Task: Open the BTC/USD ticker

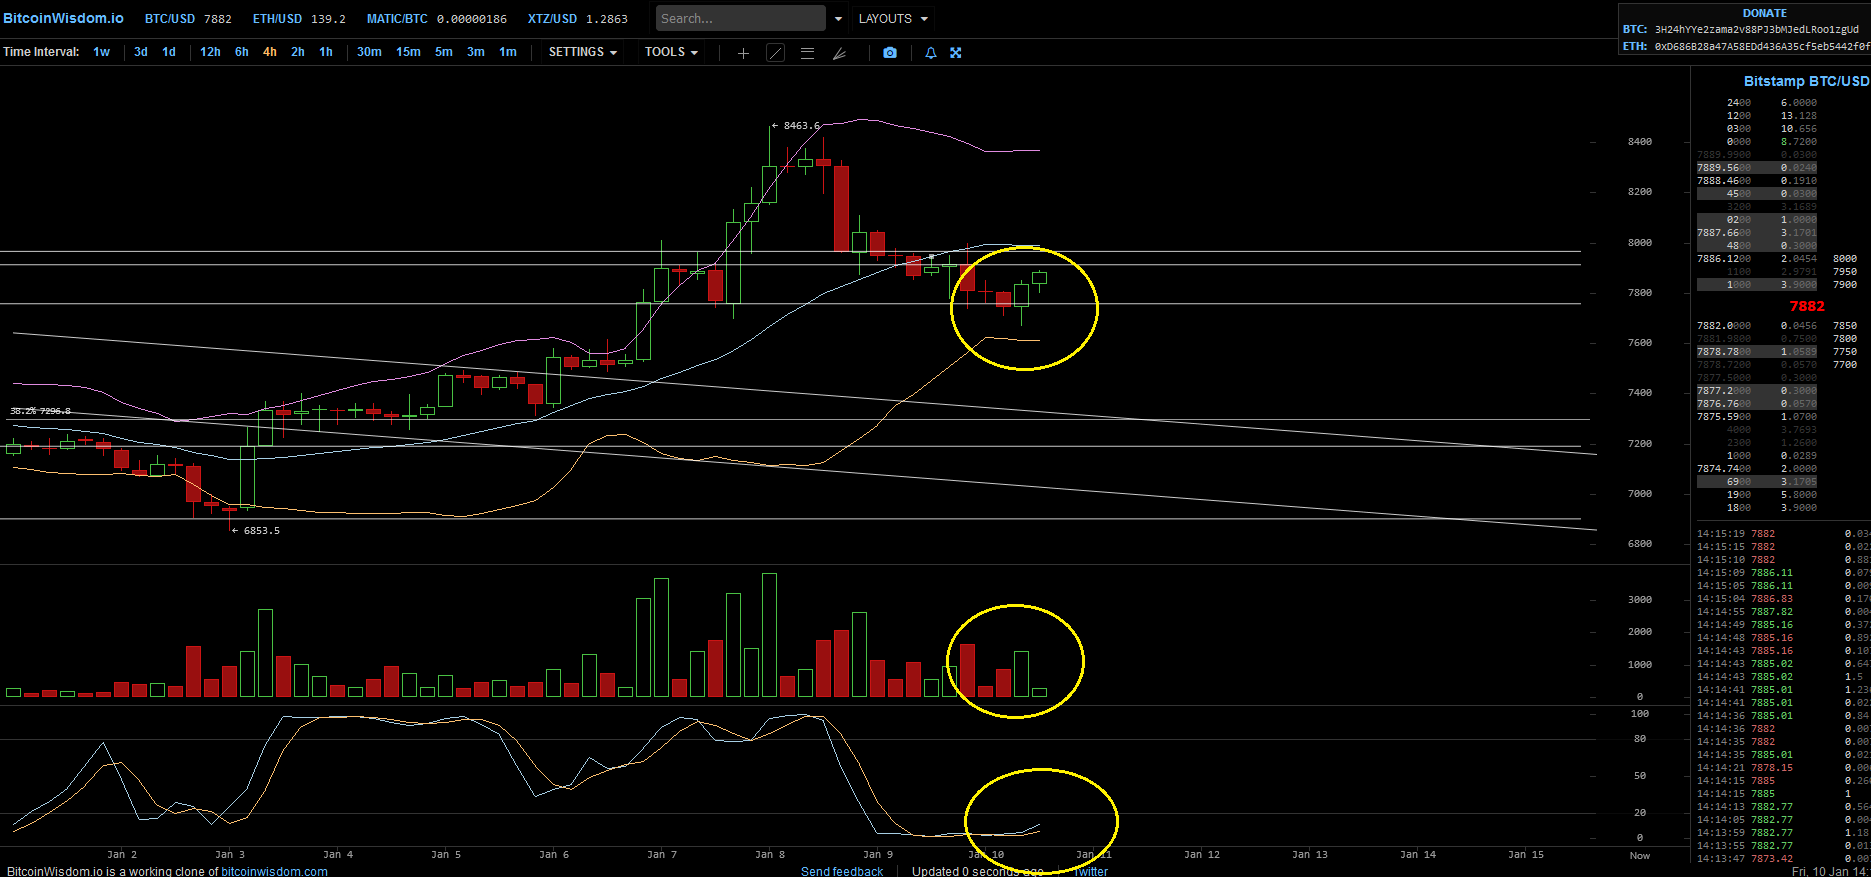Action: (x=188, y=19)
